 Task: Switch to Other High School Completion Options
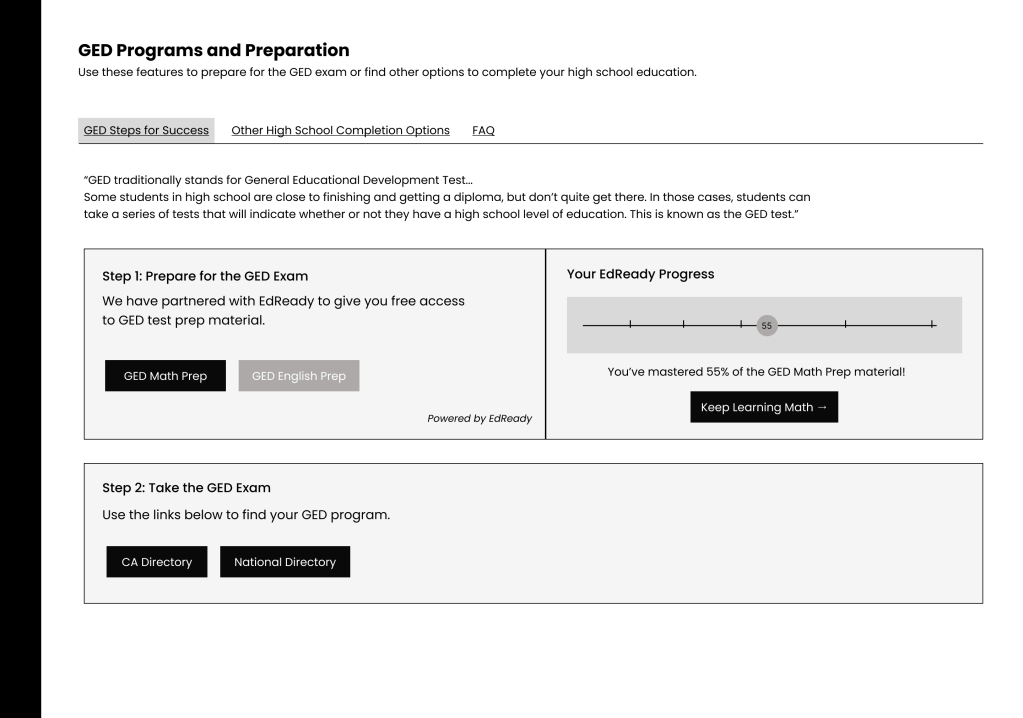340,130
